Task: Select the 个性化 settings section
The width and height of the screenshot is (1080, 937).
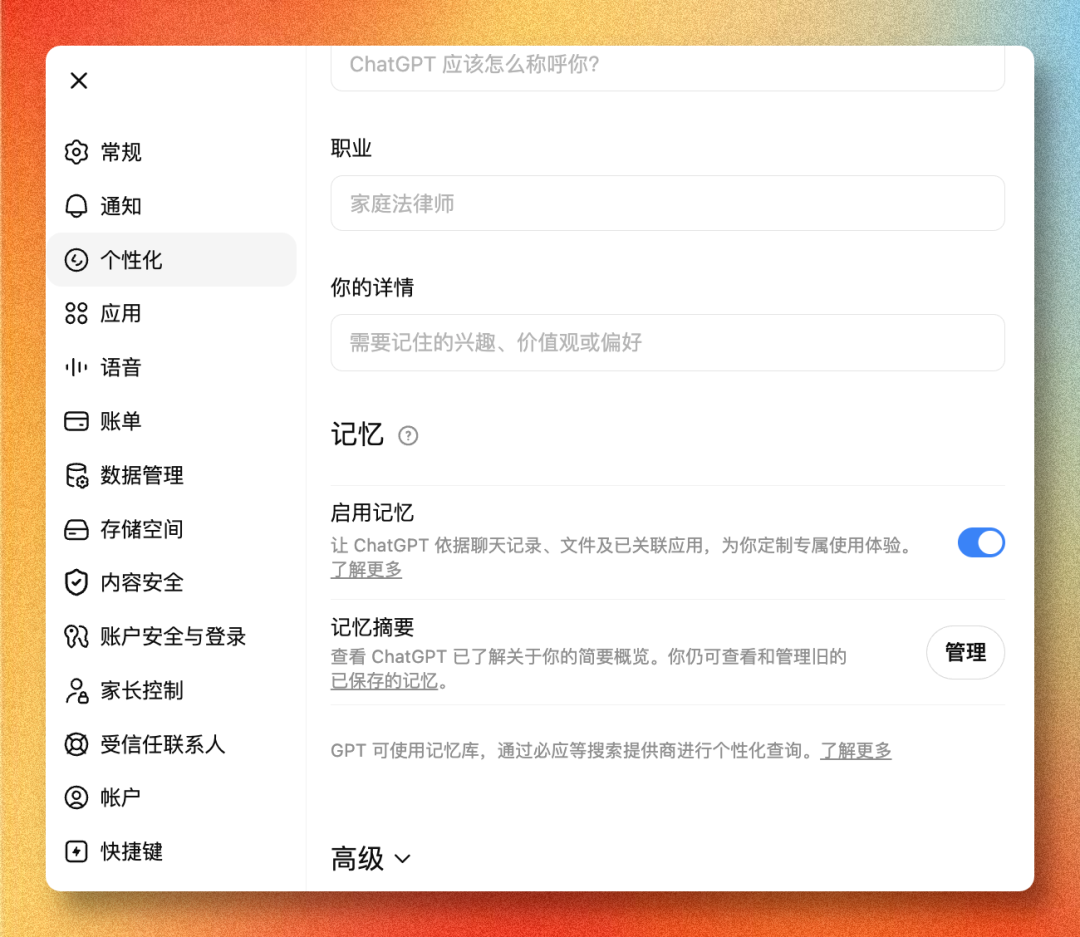Action: click(x=172, y=260)
